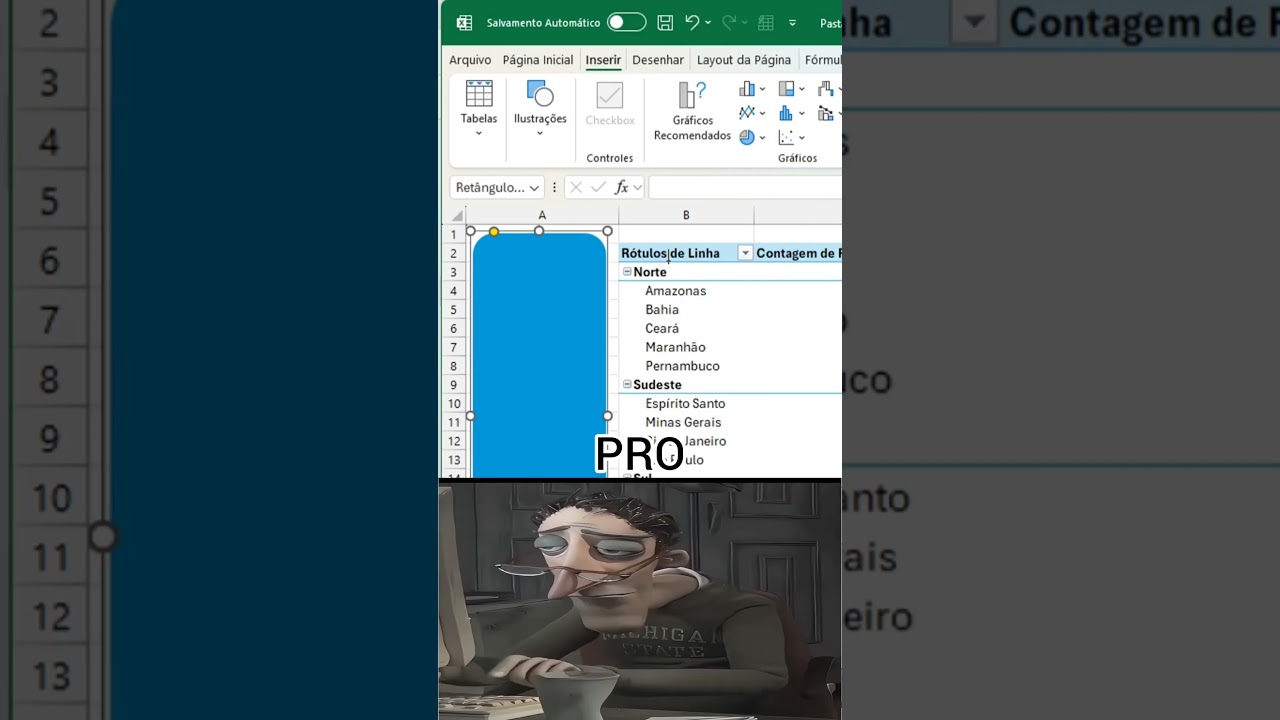The width and height of the screenshot is (1280, 720).
Task: Insert a line or area chart icon
Action: click(747, 113)
